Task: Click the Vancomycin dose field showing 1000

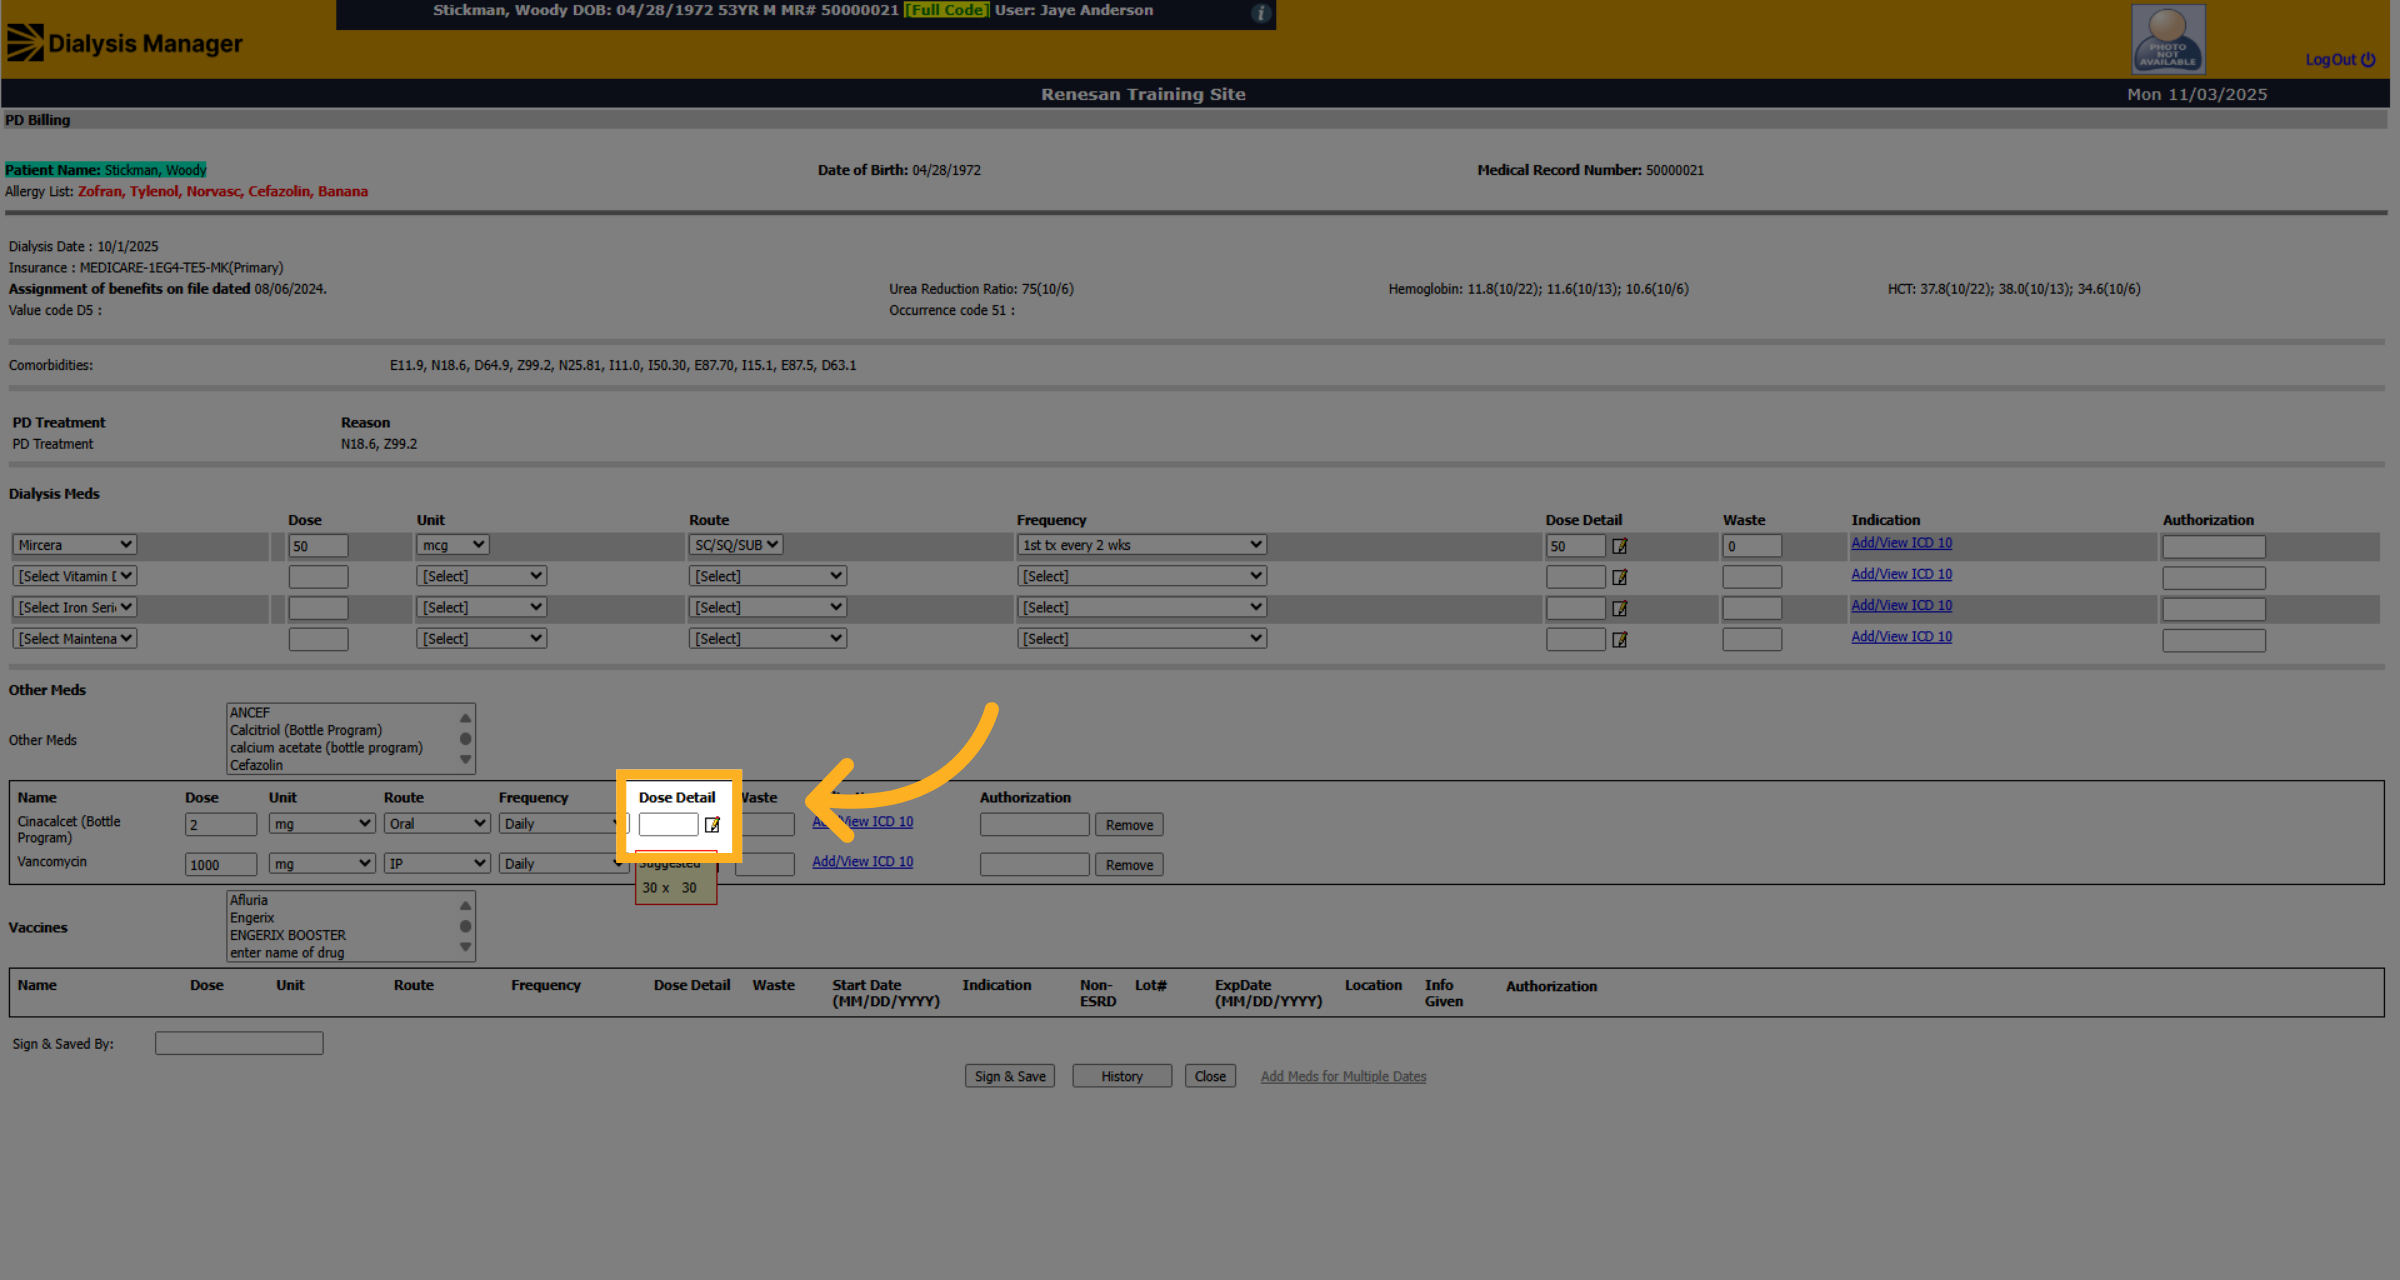Action: 221,864
